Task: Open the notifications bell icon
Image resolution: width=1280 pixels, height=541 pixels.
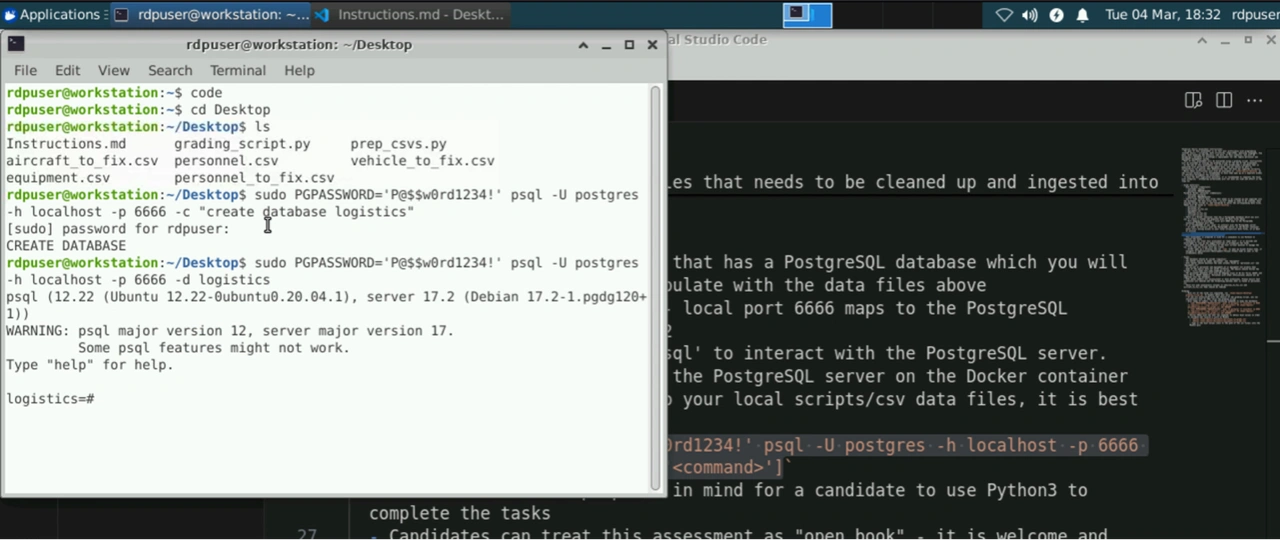Action: [1082, 14]
